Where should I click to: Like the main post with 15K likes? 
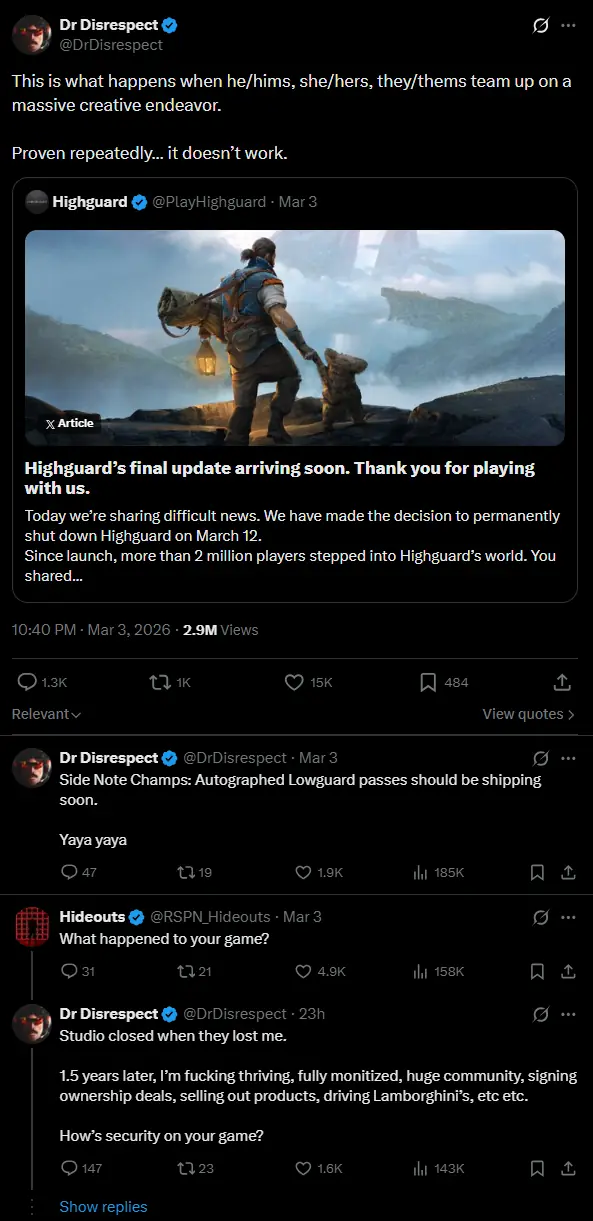pyautogui.click(x=308, y=682)
